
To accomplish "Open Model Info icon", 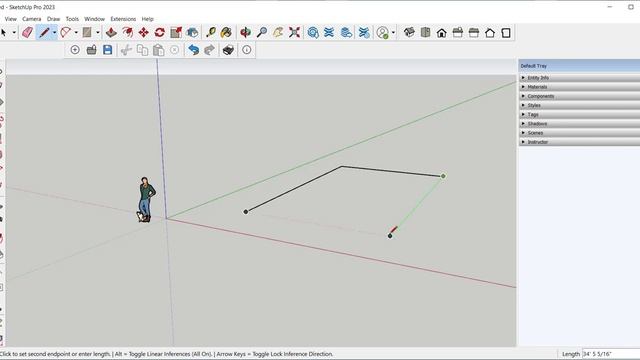I will [x=247, y=50].
